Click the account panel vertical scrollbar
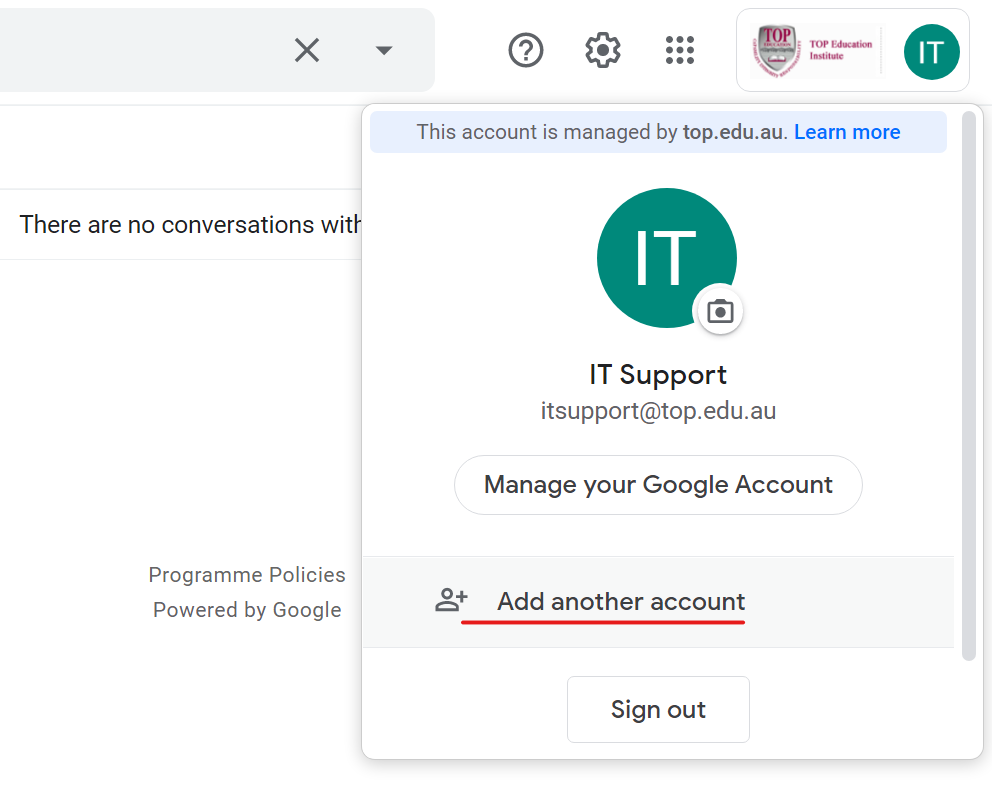 coord(968,386)
